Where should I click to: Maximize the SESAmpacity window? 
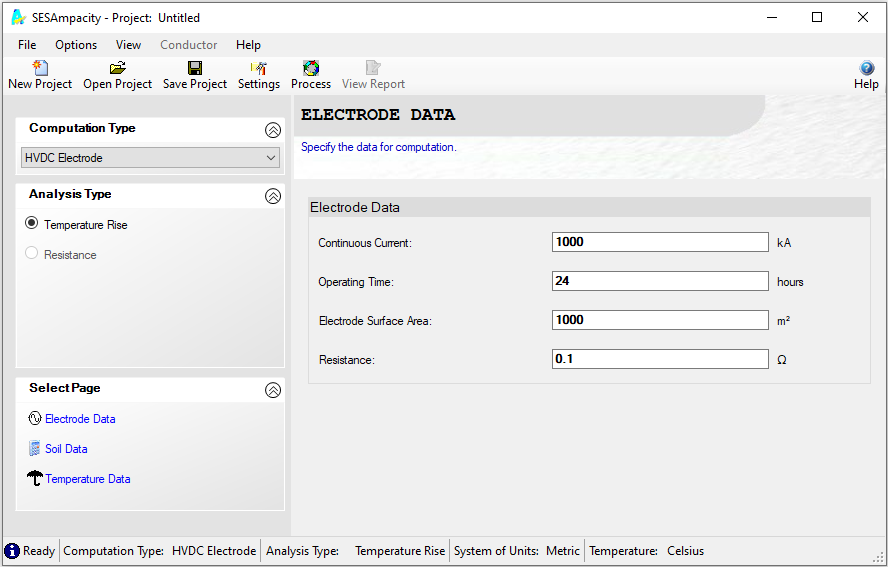[817, 18]
